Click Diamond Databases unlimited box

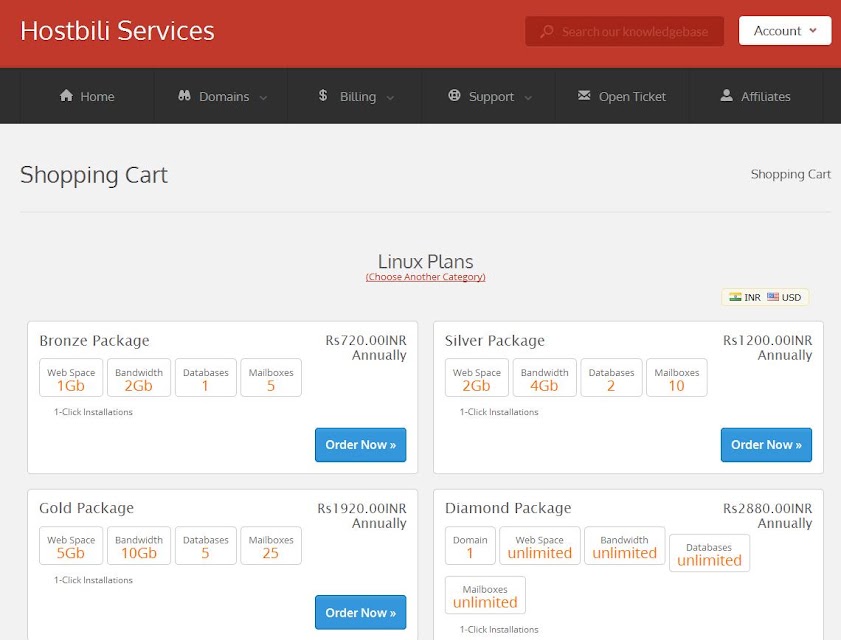[x=709, y=553]
